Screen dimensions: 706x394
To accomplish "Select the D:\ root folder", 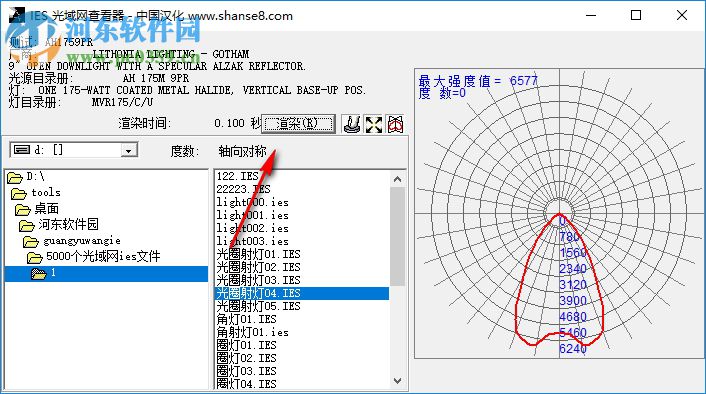I will click(27, 177).
